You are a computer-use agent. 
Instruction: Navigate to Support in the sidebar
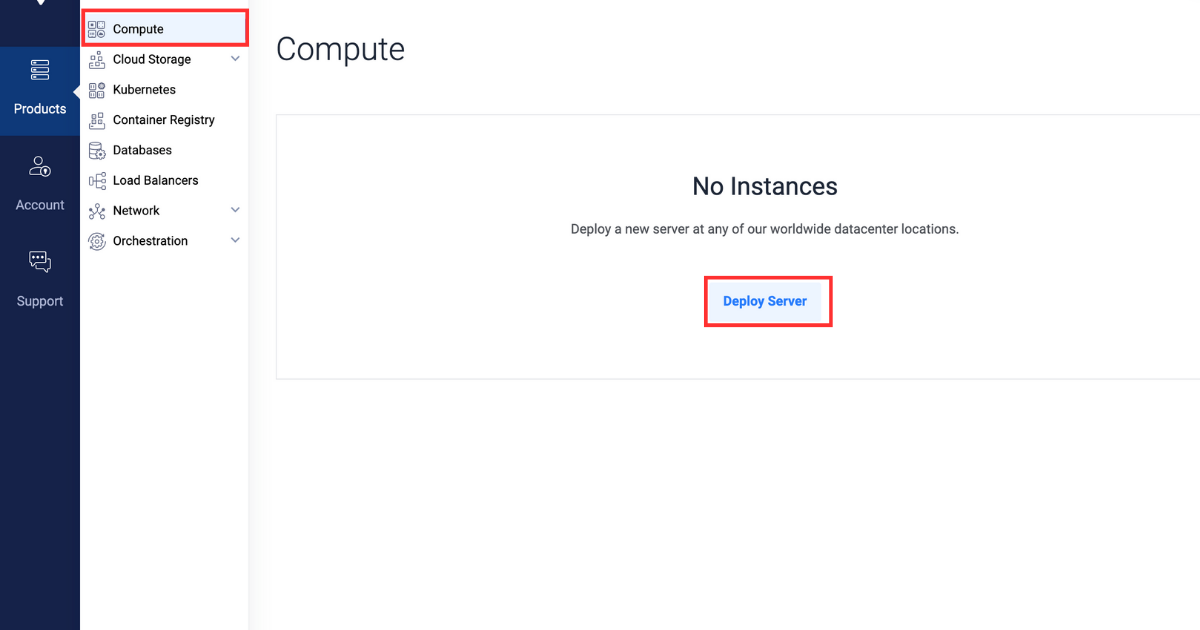click(40, 280)
